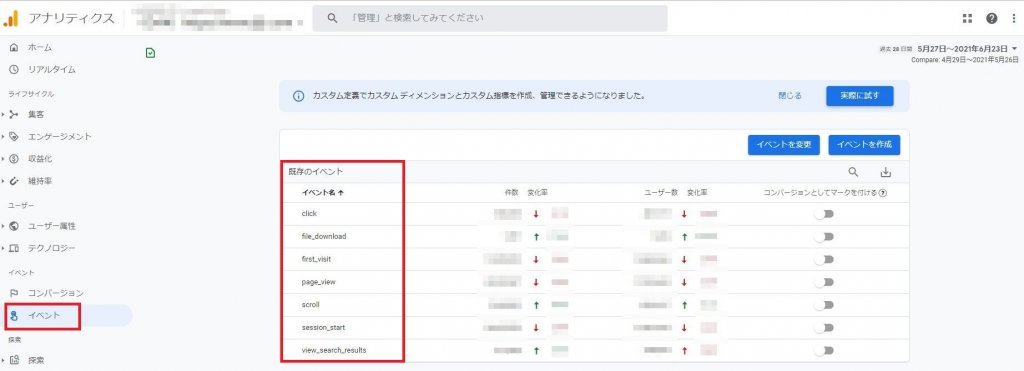Viewport: 1024px width, 371px height.
Task: Expand the テクノロジー section arrow
Action: click(3, 248)
